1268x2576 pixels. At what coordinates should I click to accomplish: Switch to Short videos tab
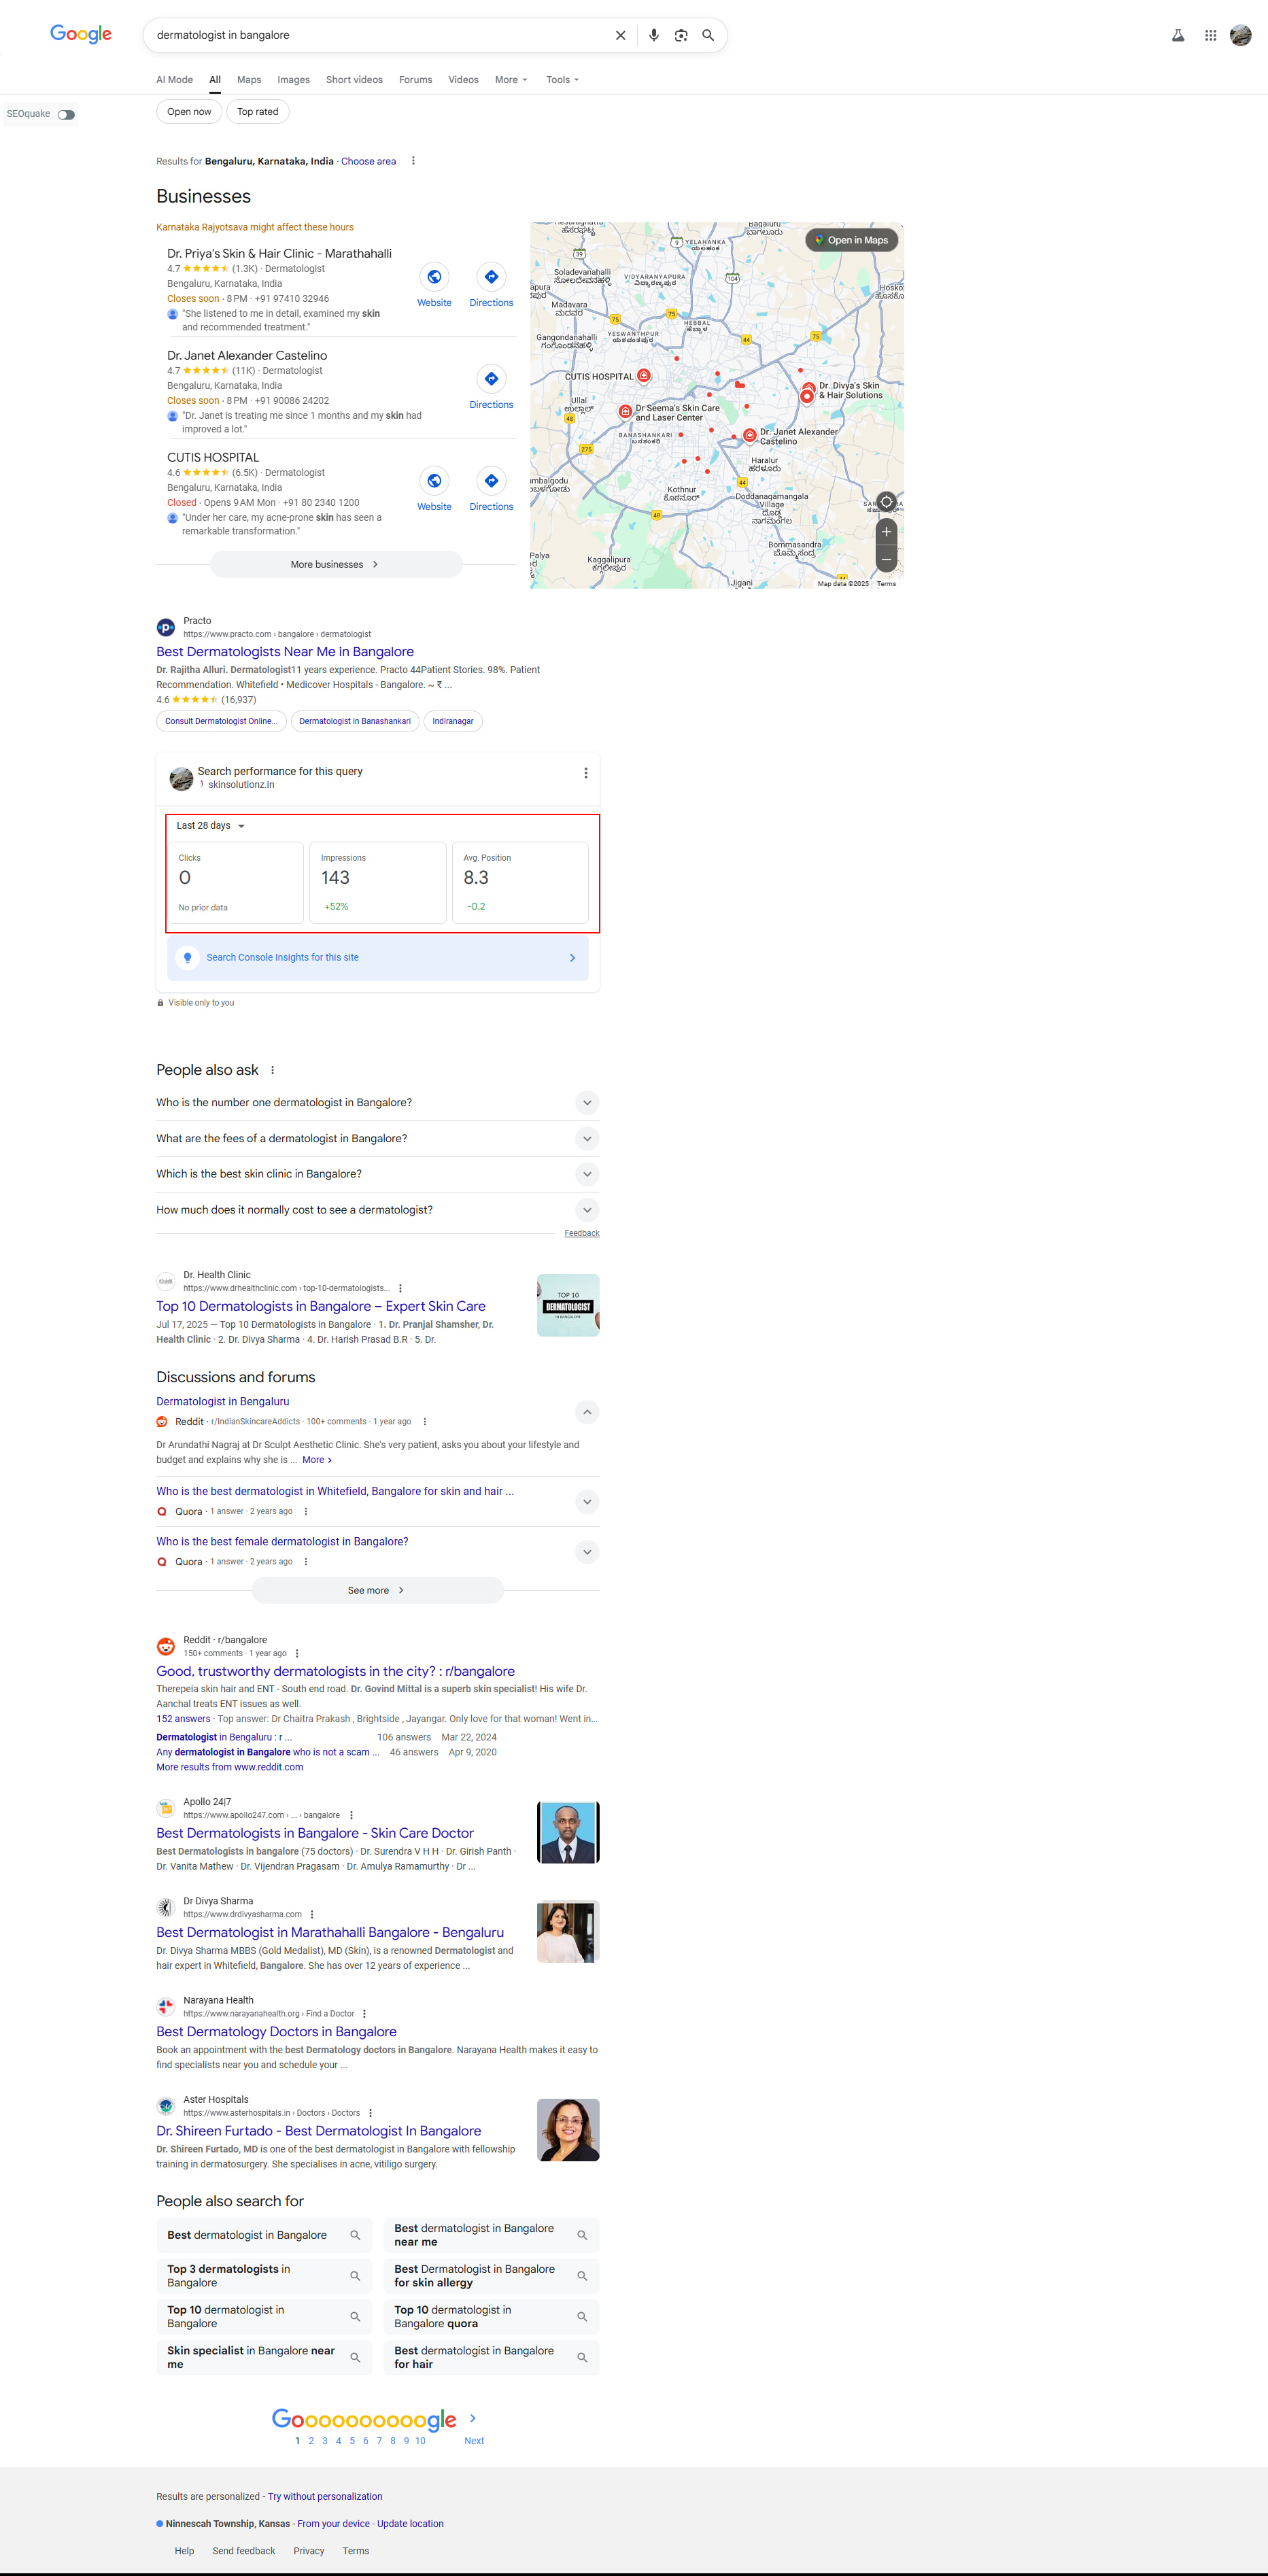[354, 80]
